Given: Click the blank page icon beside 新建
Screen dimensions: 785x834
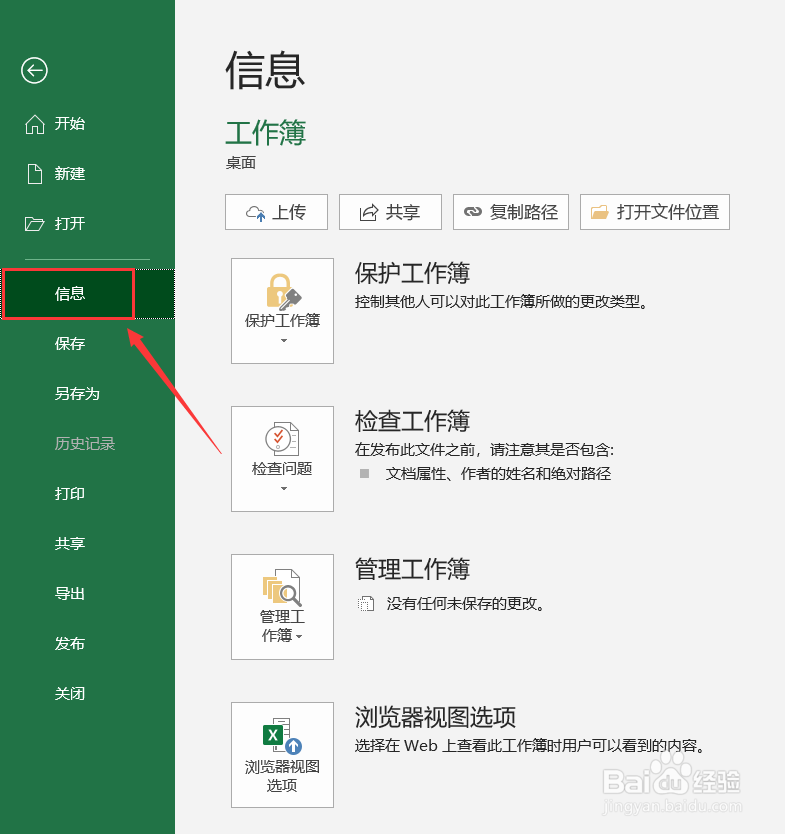Looking at the screenshot, I should [35, 174].
